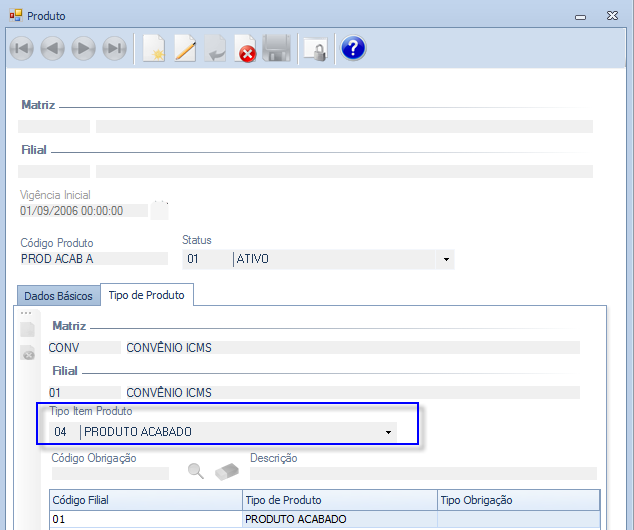
Task: Click the Descrição input field
Action: click(423, 473)
